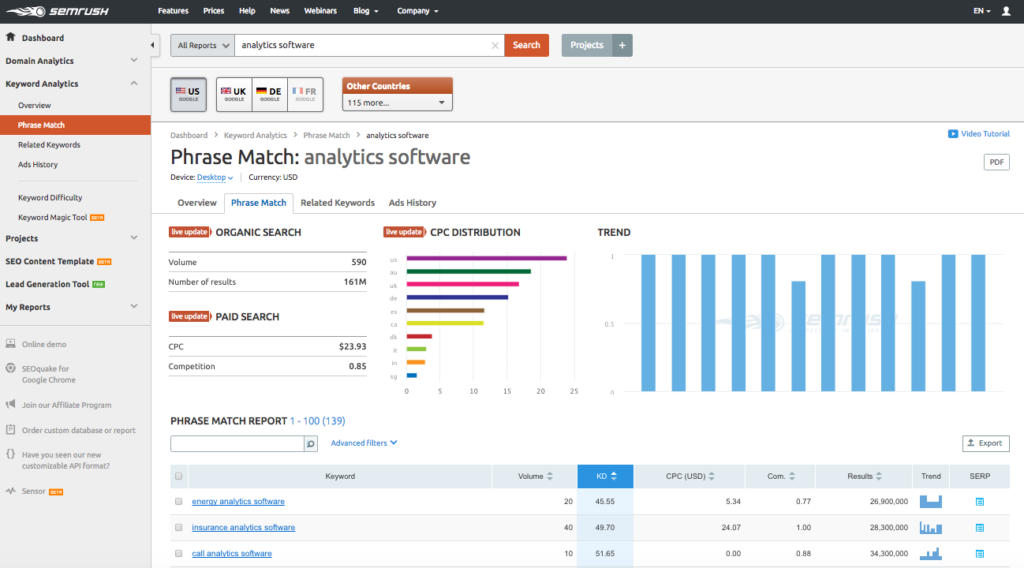The image size is (1024, 568).
Task: Click the custom database document icon
Action: [10, 430]
